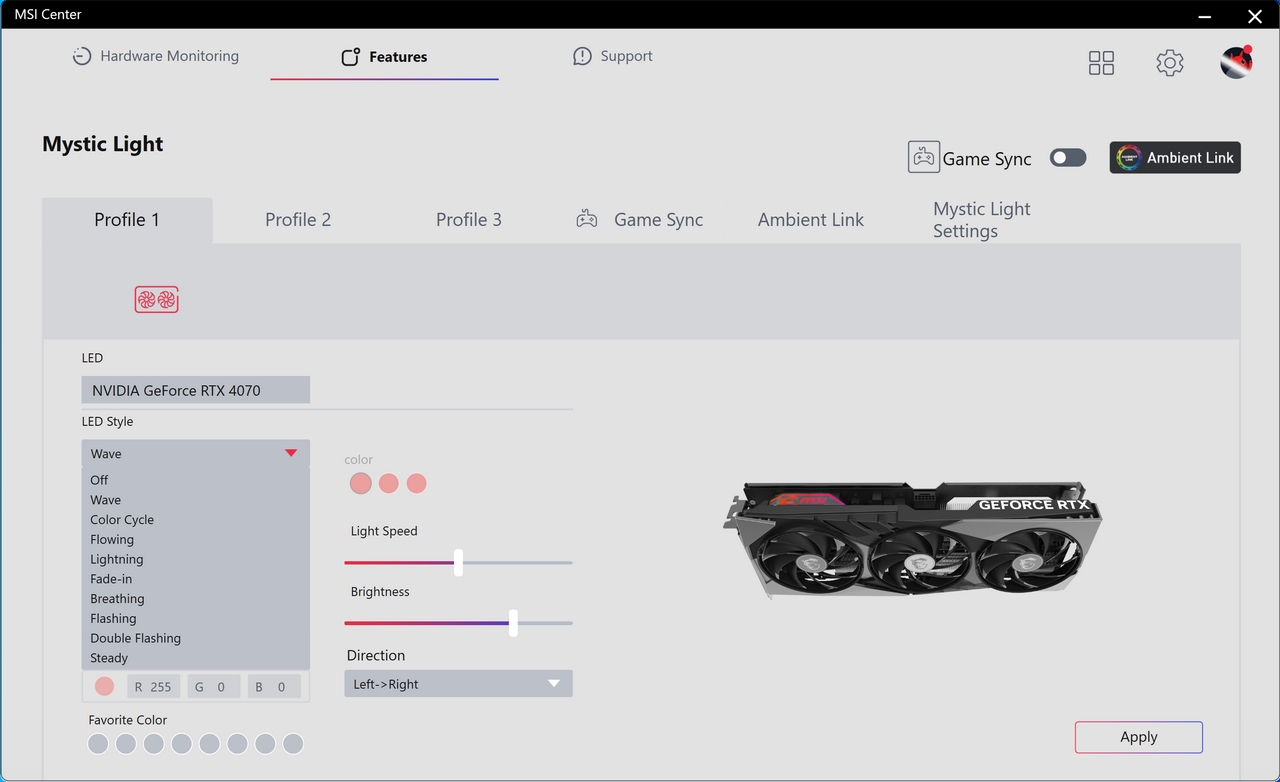Select the fourth Favorite Color slot
The width and height of the screenshot is (1280, 782).
181,744
